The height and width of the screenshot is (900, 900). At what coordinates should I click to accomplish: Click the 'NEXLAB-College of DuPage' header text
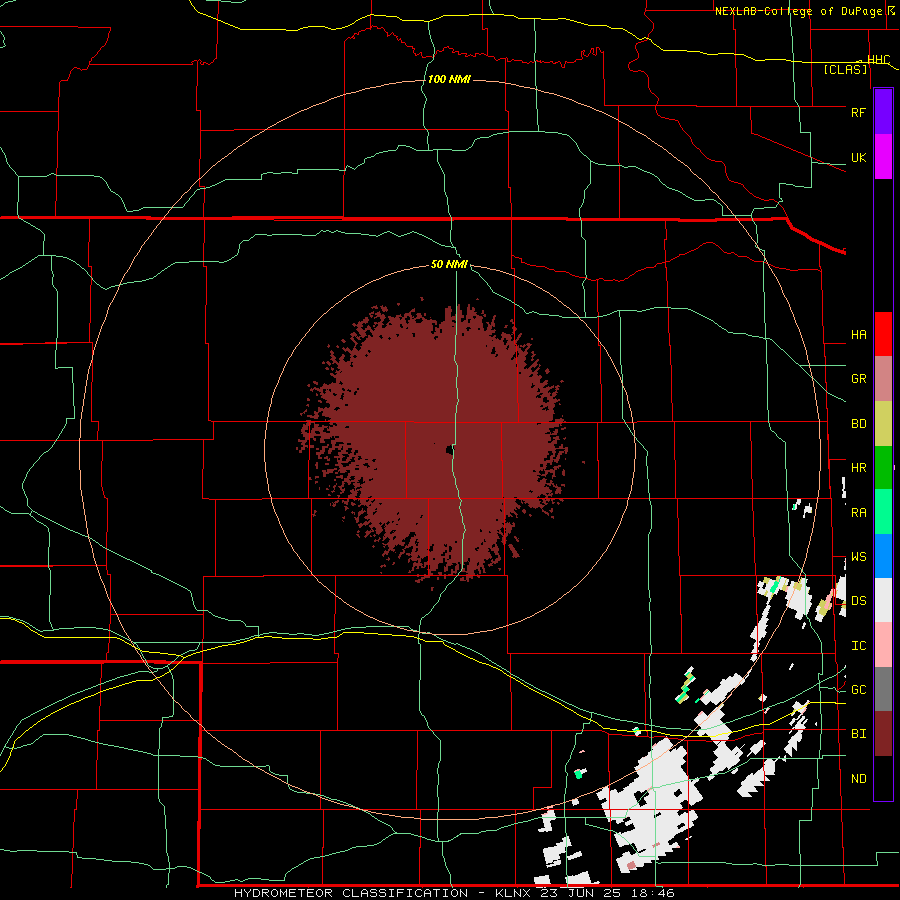pyautogui.click(x=797, y=11)
